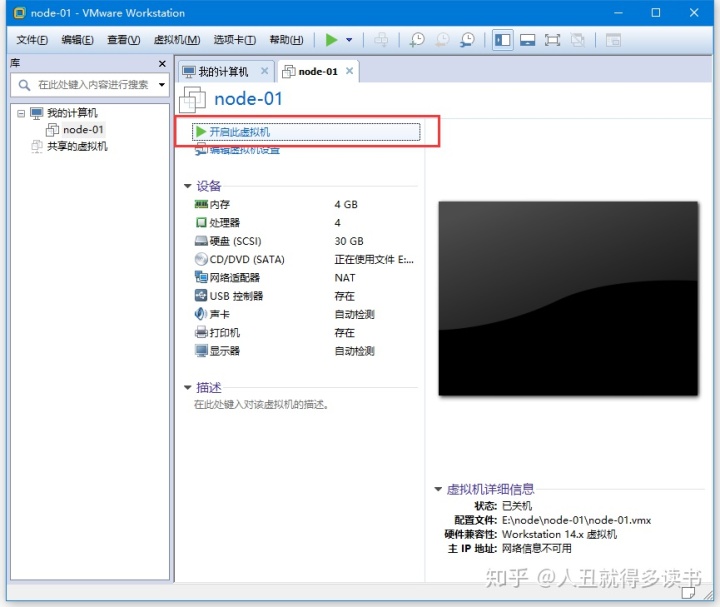This screenshot has width=720, height=607.
Task: Close the 库 library panel
Action: [x=162, y=63]
